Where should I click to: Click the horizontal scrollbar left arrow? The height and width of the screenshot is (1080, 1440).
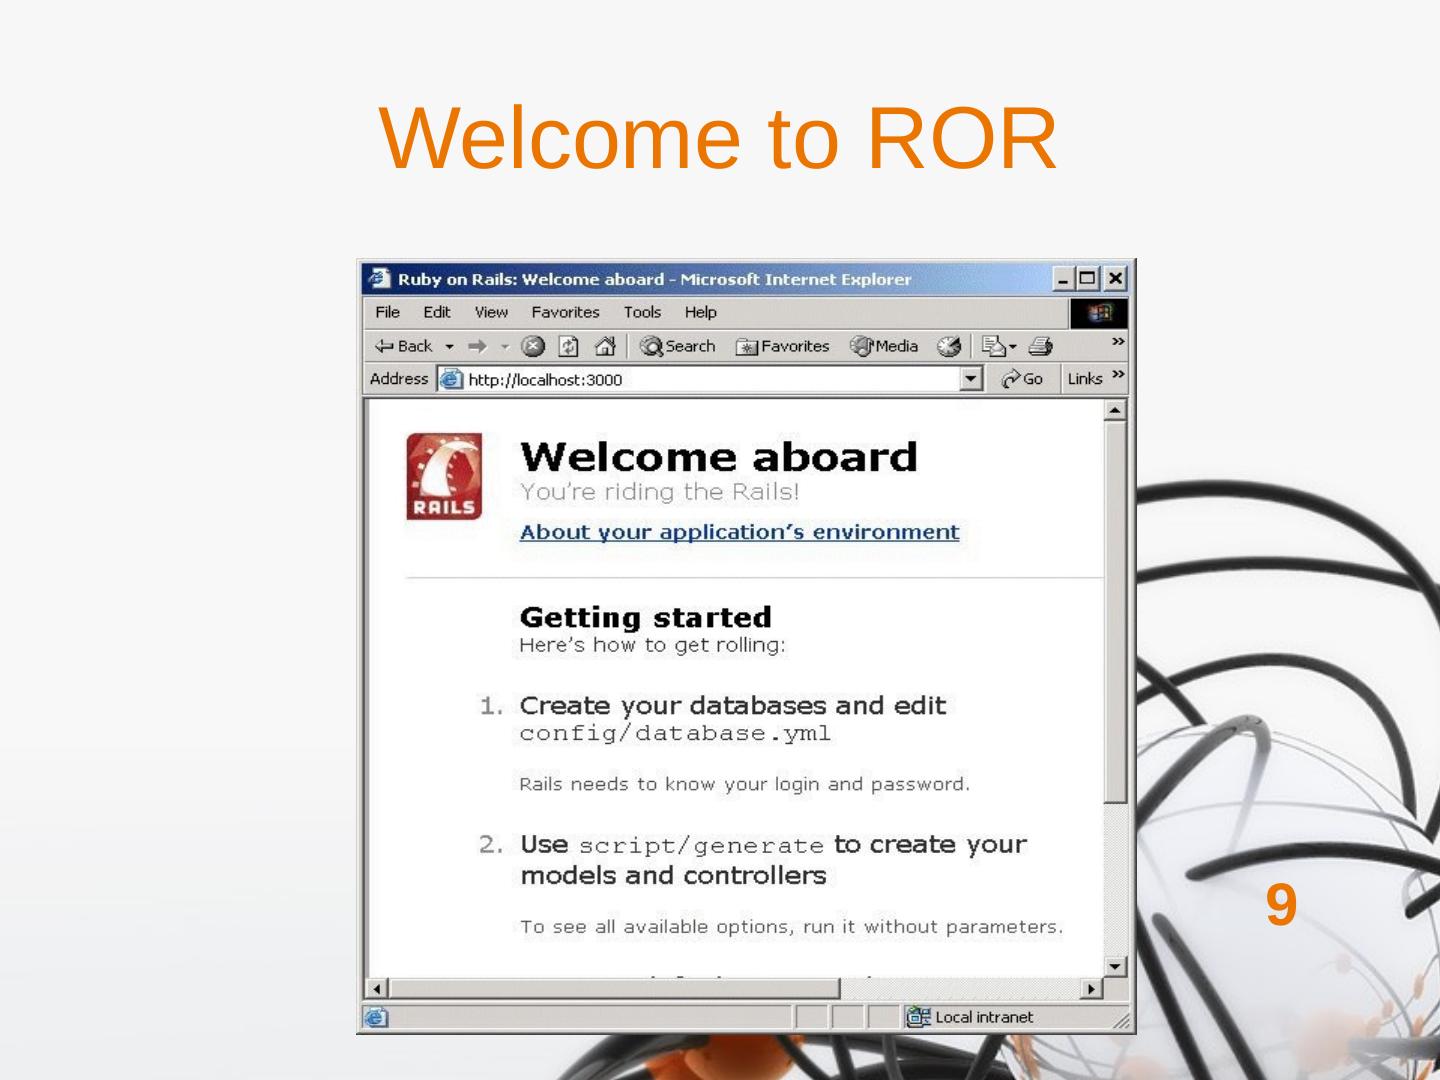click(x=377, y=989)
